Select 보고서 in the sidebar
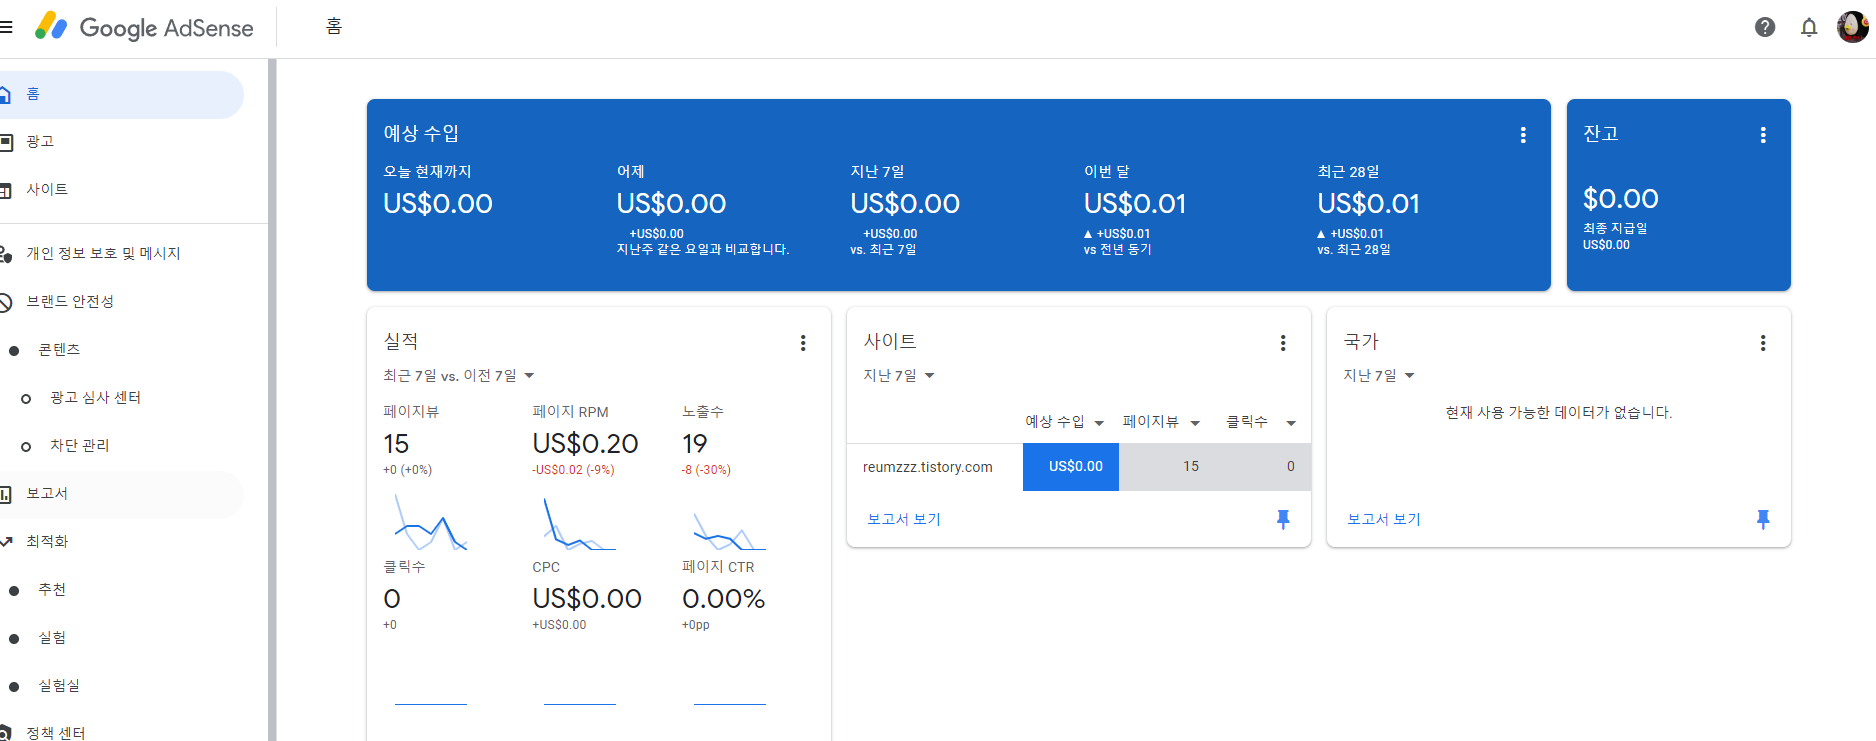The height and width of the screenshot is (741, 1876). tap(121, 494)
